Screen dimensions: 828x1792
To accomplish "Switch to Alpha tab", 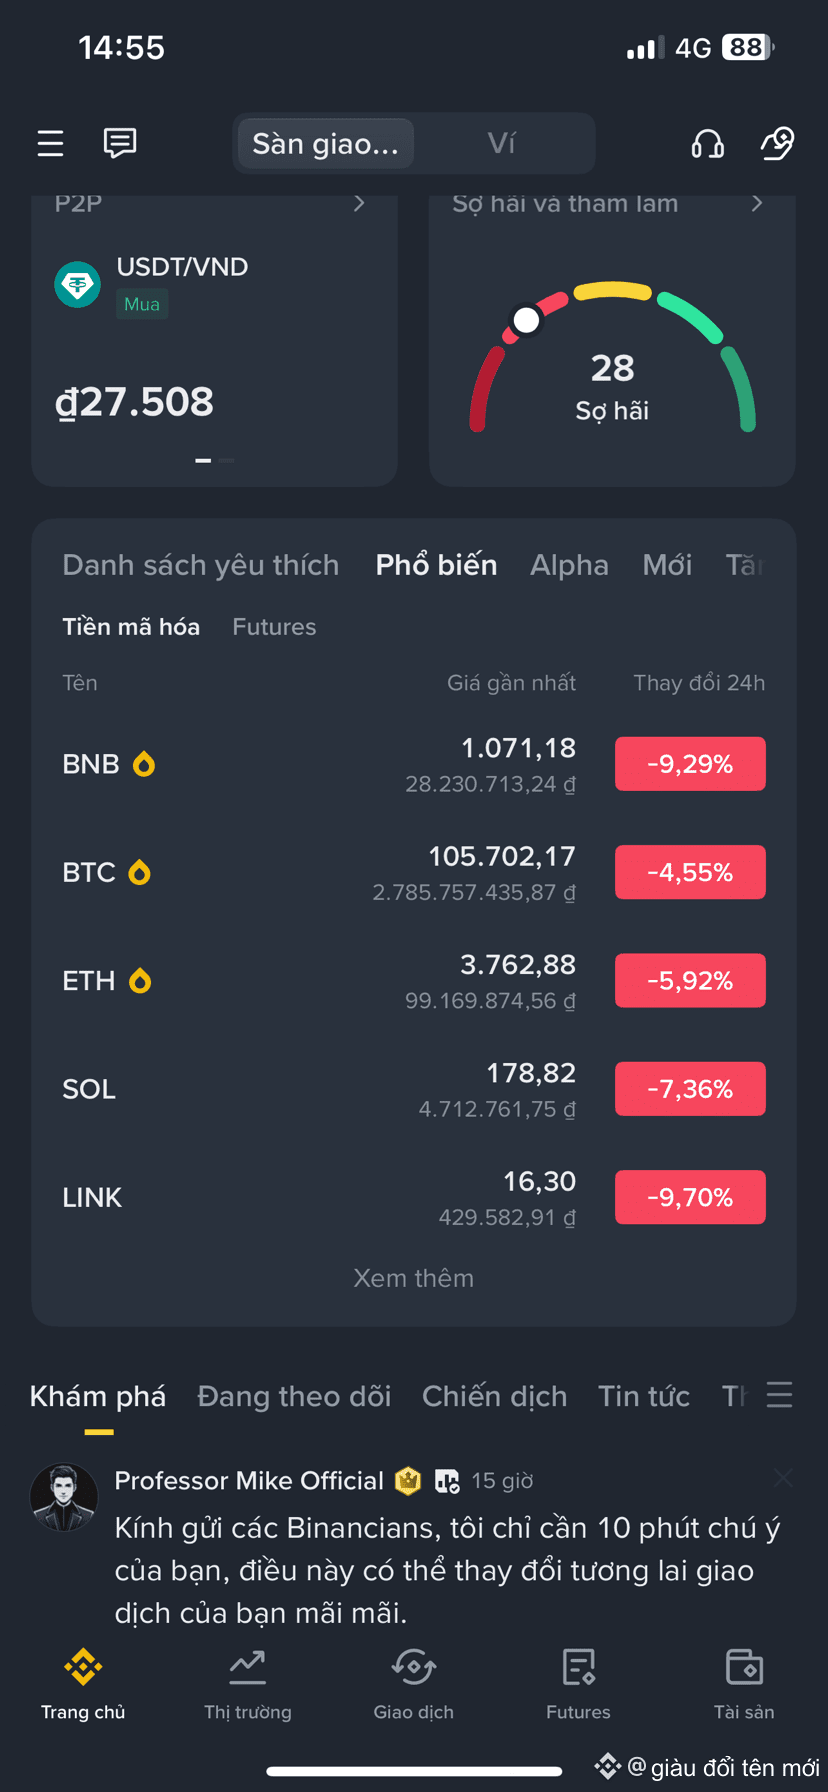I will 569,565.
